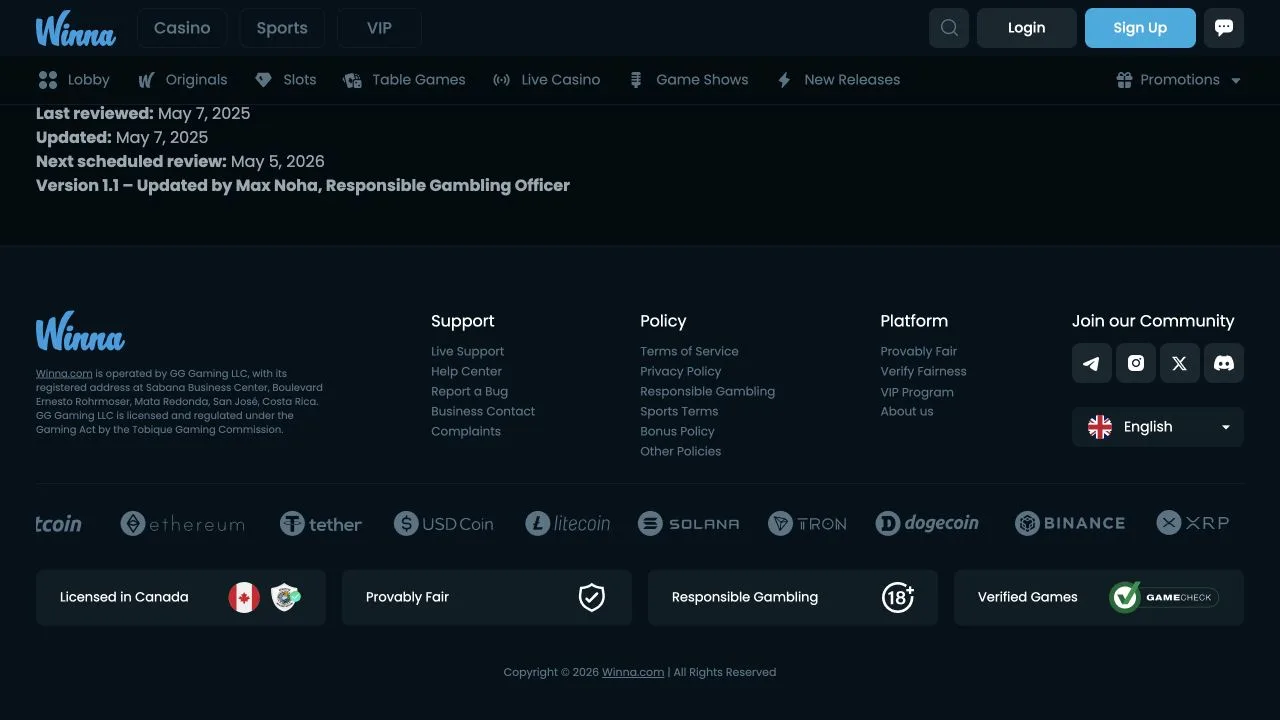1280x720 pixels.
Task: Click the Sign Up button
Action: tap(1140, 28)
